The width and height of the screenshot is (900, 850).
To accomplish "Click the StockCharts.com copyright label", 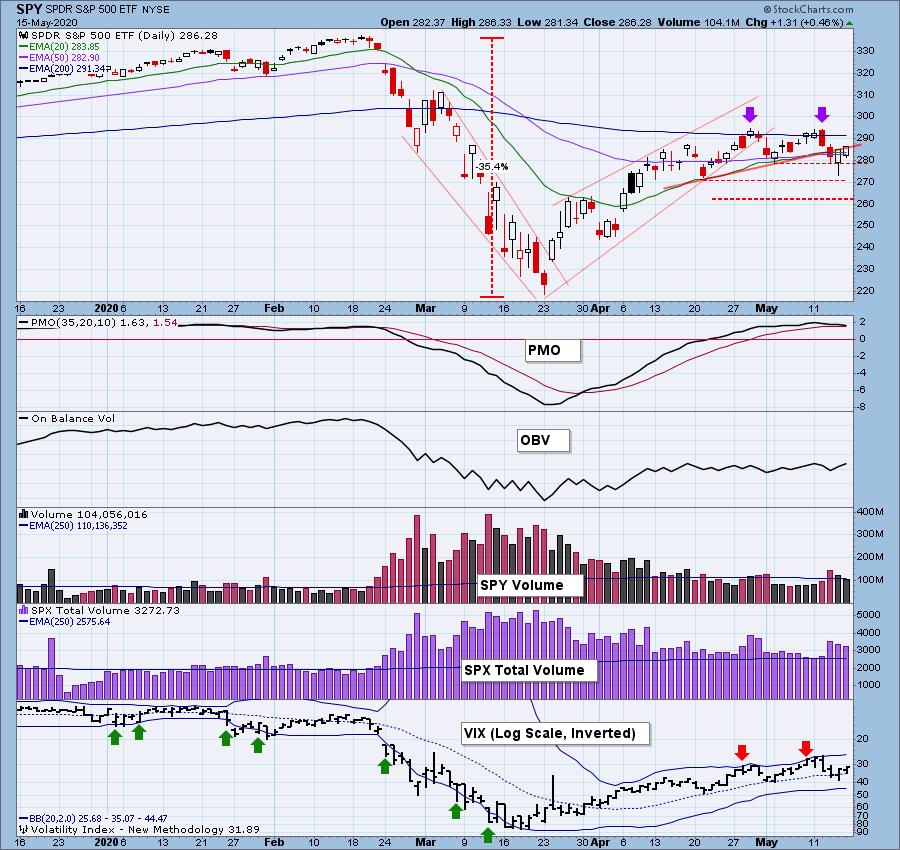I will click(808, 9).
